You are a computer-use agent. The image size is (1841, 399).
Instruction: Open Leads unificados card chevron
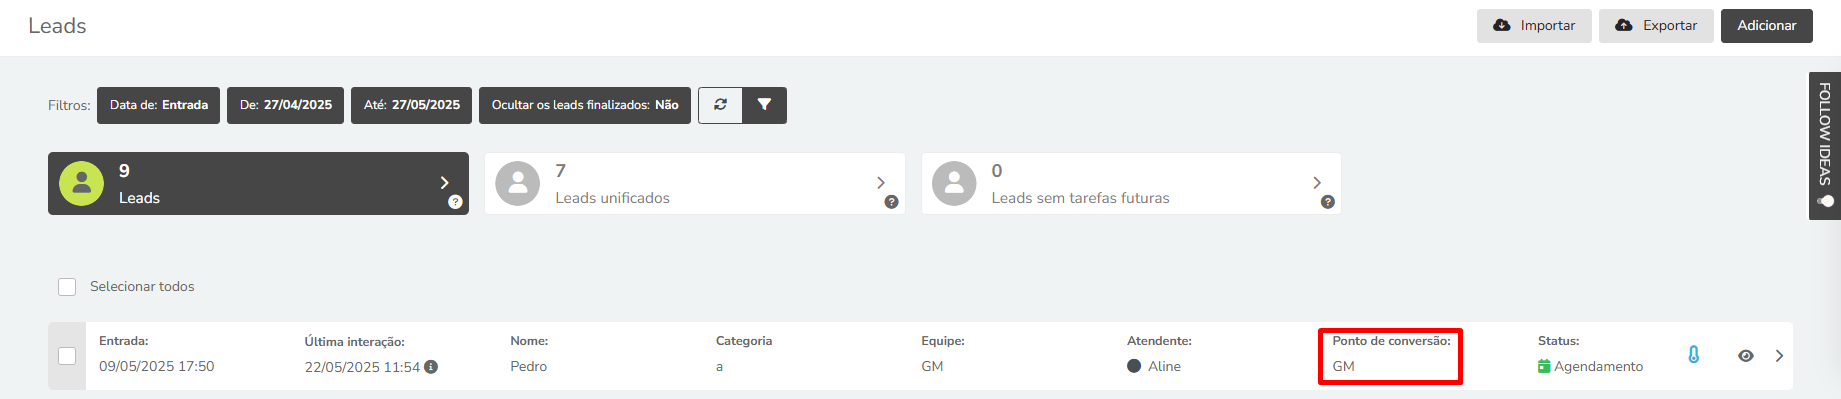coord(880,183)
